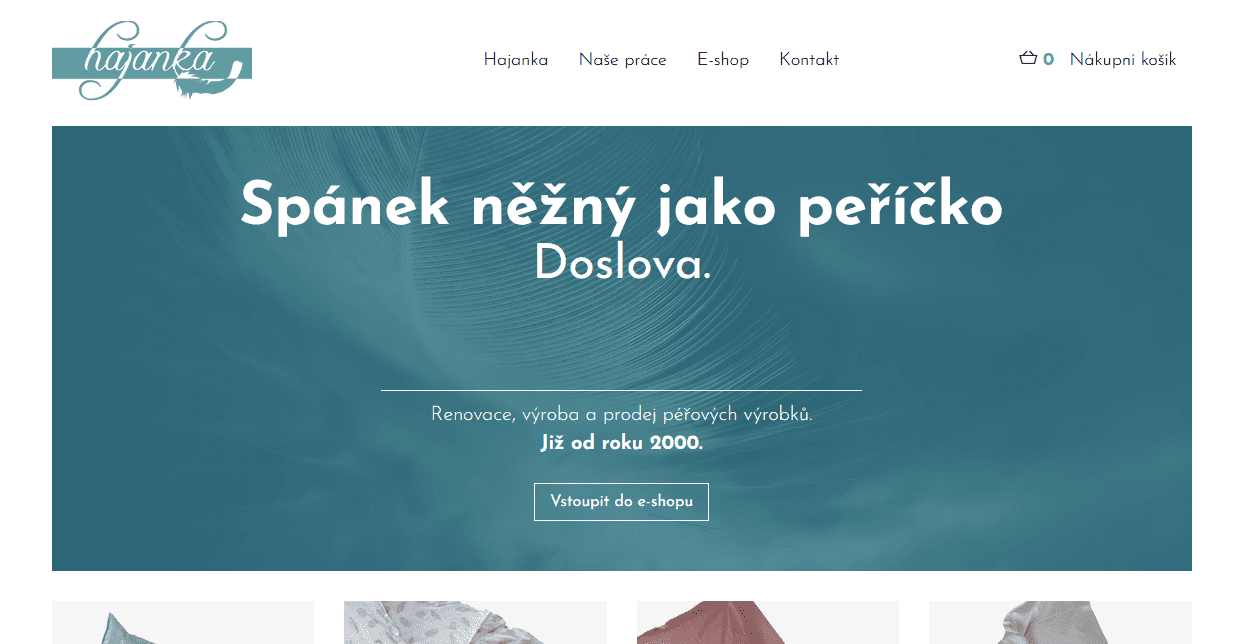The width and height of the screenshot is (1239, 644).
Task: Open the third product thumbnail with pink fabric
Action: click(x=768, y=622)
